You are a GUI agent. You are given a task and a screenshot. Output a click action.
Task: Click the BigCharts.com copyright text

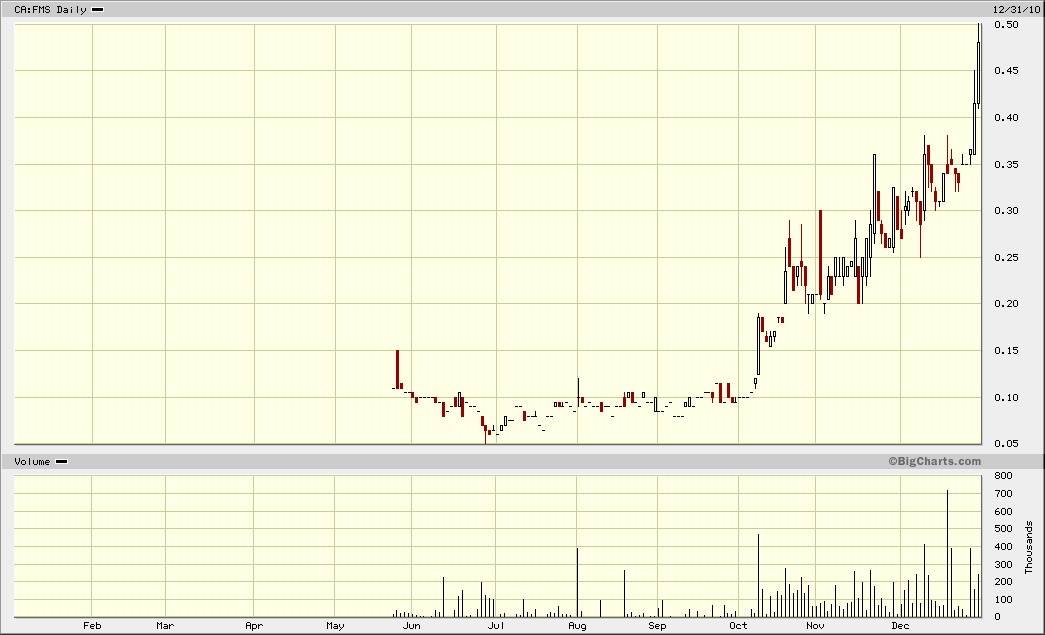click(x=934, y=461)
